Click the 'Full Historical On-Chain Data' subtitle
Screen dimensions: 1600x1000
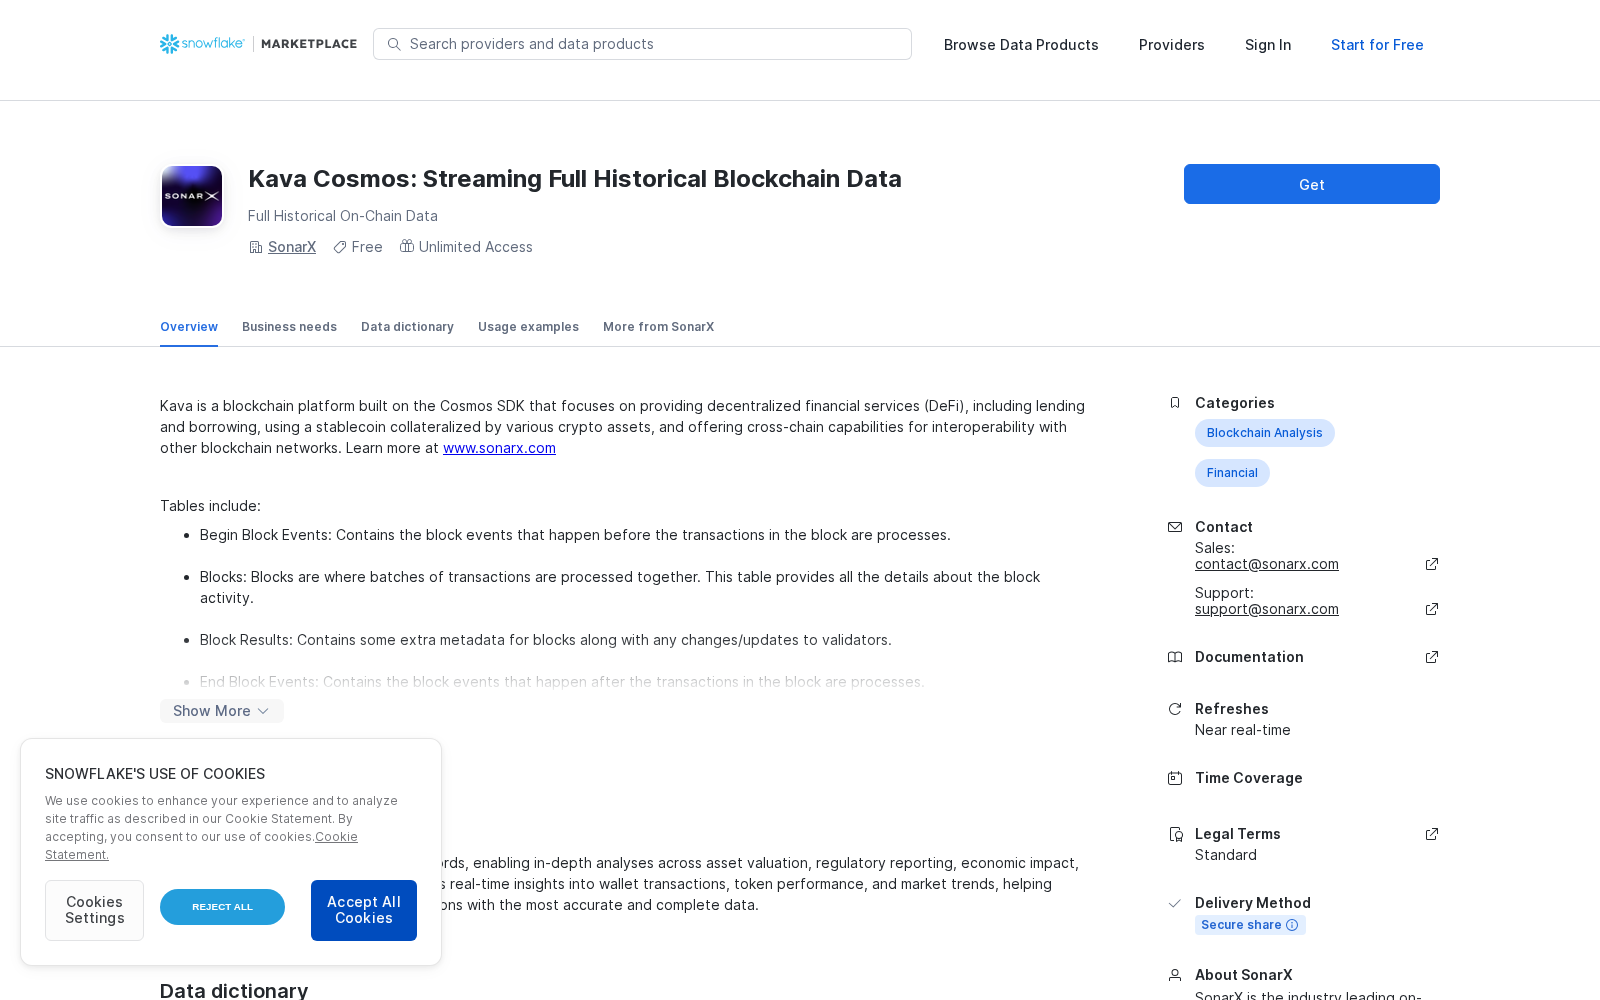(343, 216)
